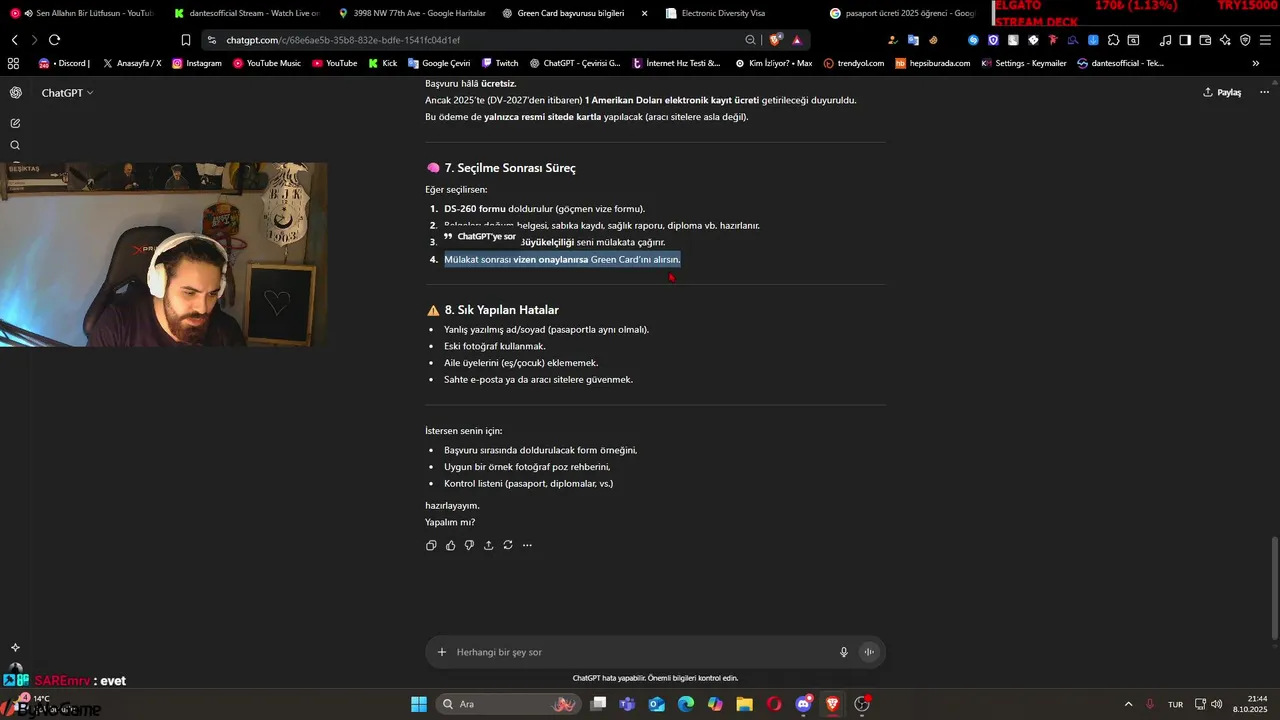Switch to dantesofficial Stream tab

(245, 13)
